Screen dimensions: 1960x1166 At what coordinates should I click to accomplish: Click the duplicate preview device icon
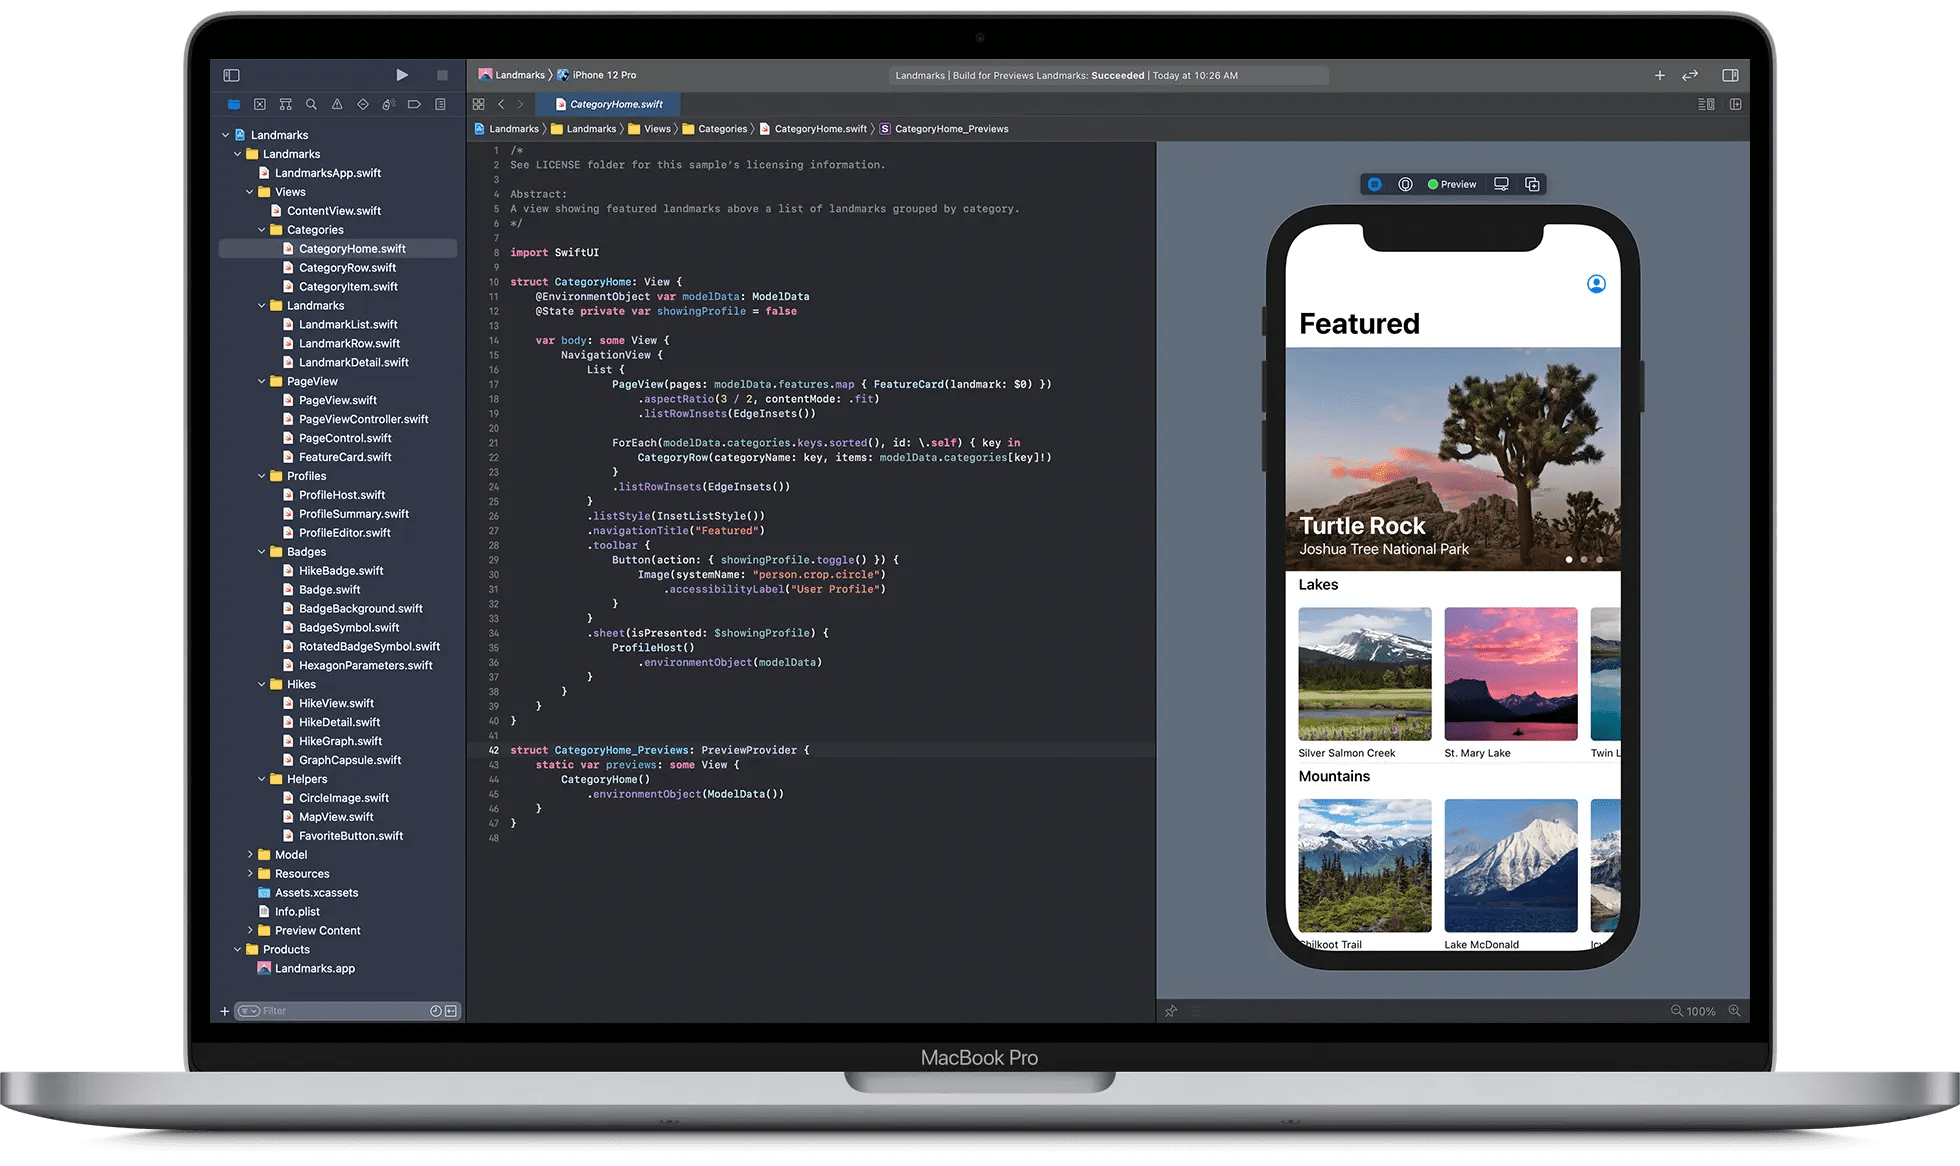click(x=1533, y=184)
